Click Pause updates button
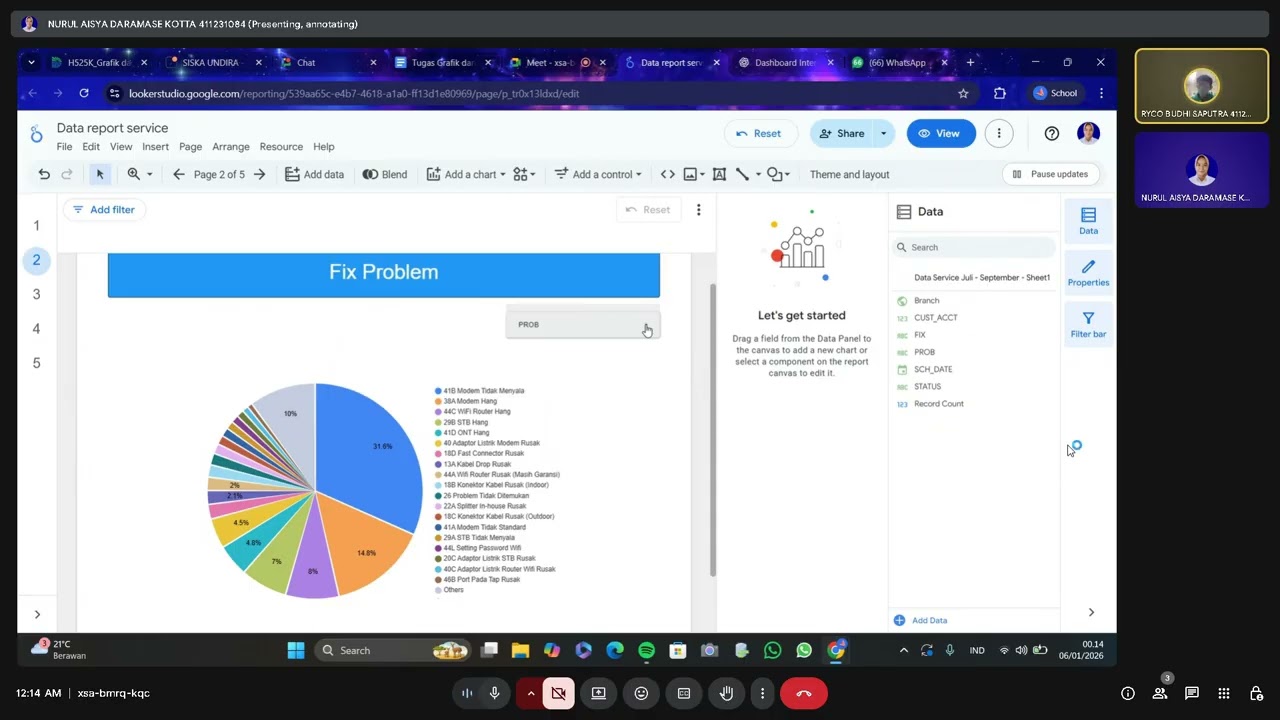Image resolution: width=1280 pixels, height=720 pixels. [x=1050, y=174]
